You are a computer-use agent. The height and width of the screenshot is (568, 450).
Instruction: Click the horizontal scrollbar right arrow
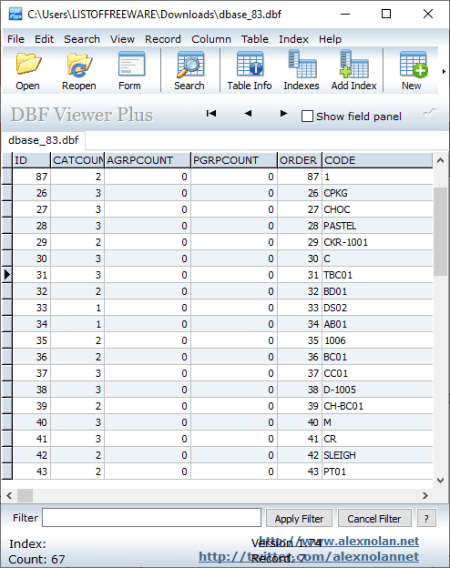click(x=425, y=495)
